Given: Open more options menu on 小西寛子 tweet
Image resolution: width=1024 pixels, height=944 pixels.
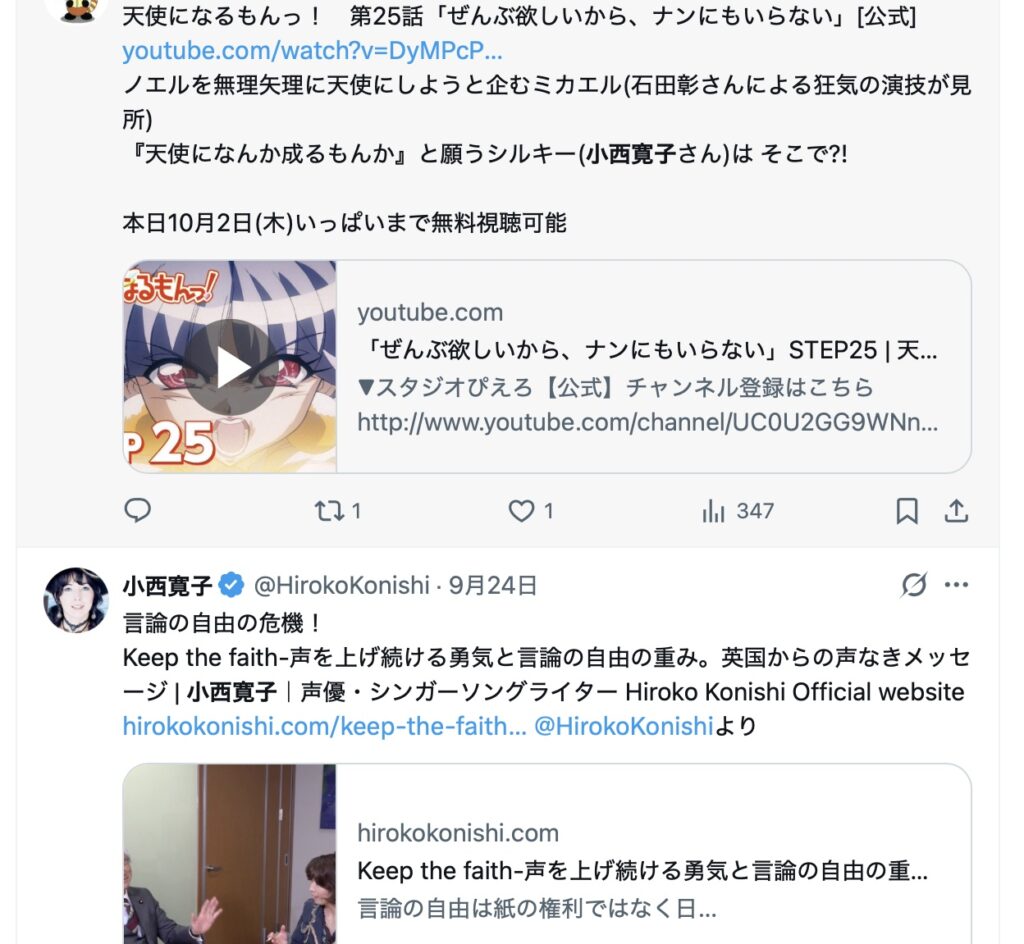Looking at the screenshot, I should [956, 584].
